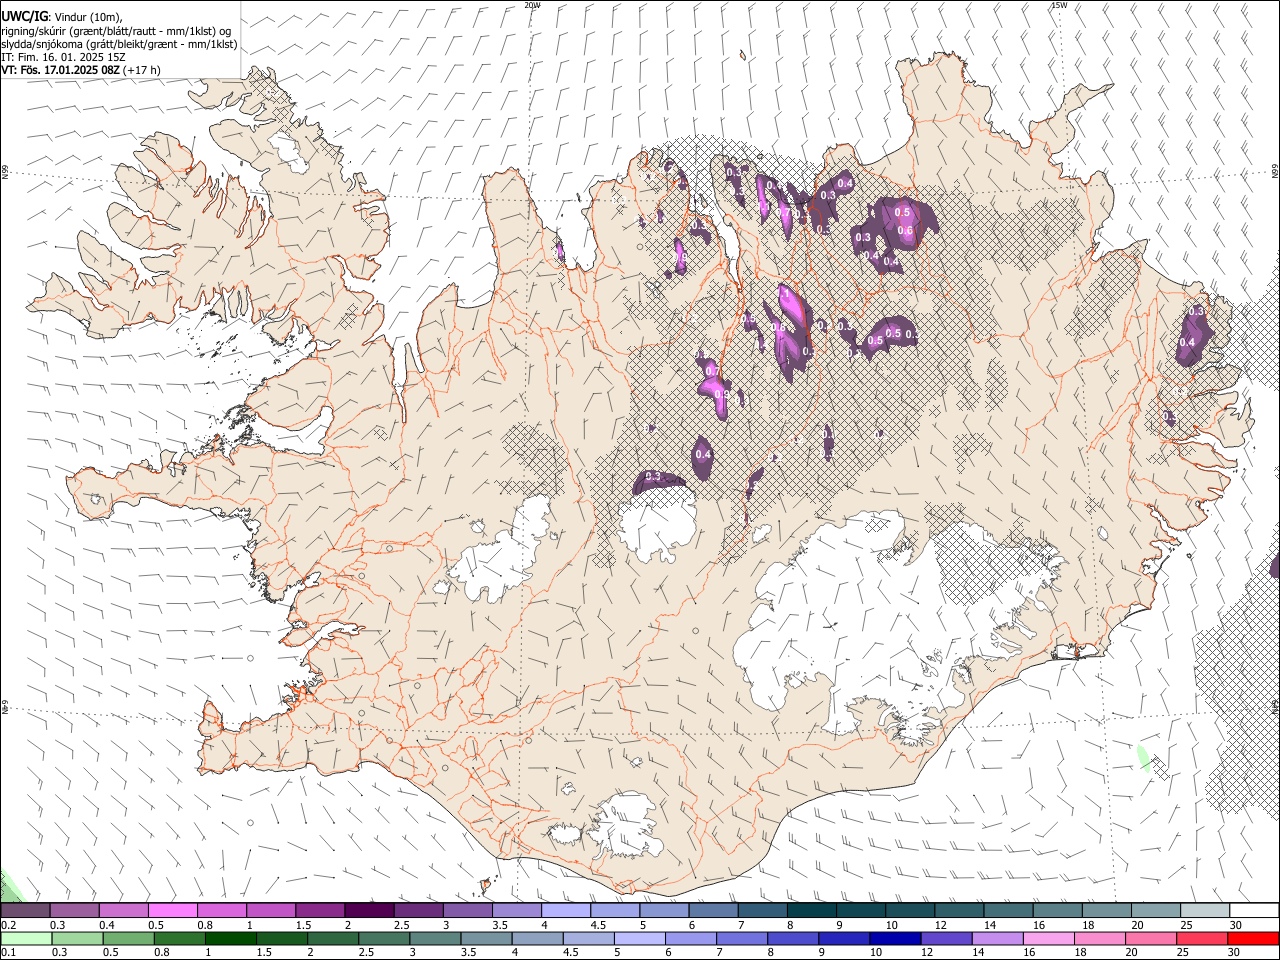The height and width of the screenshot is (960, 1280).
Task: Click the 'Vindur (10m)' header text
Action: point(87,17)
